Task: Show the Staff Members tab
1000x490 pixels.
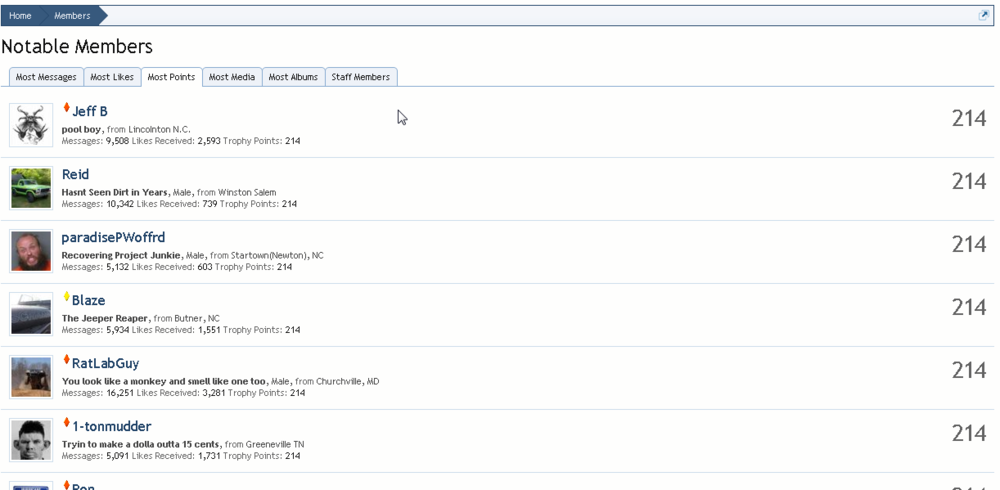Action: [360, 77]
